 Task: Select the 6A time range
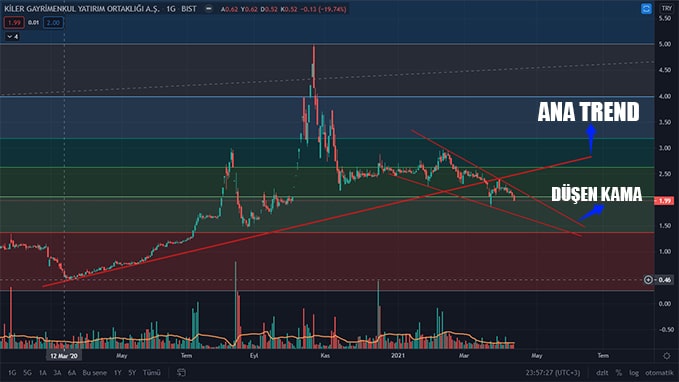tap(72, 372)
